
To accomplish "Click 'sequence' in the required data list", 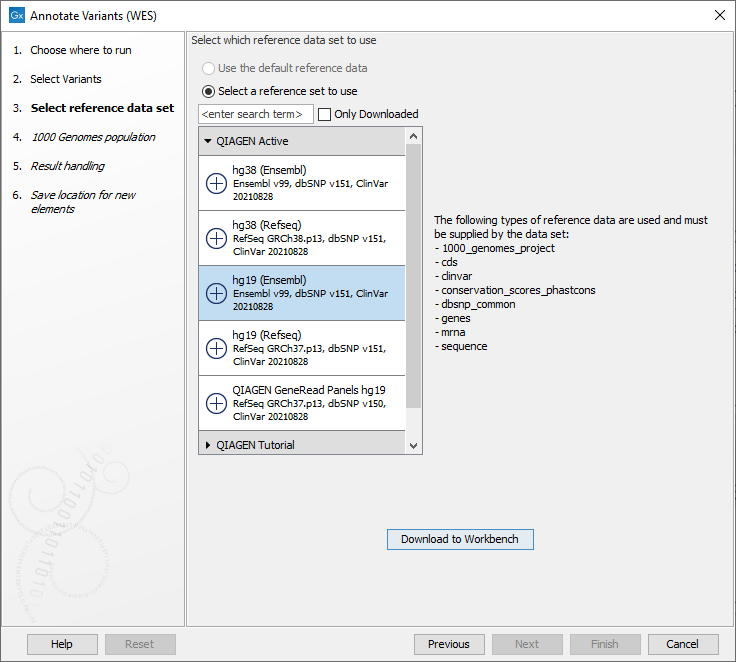I will pos(464,346).
